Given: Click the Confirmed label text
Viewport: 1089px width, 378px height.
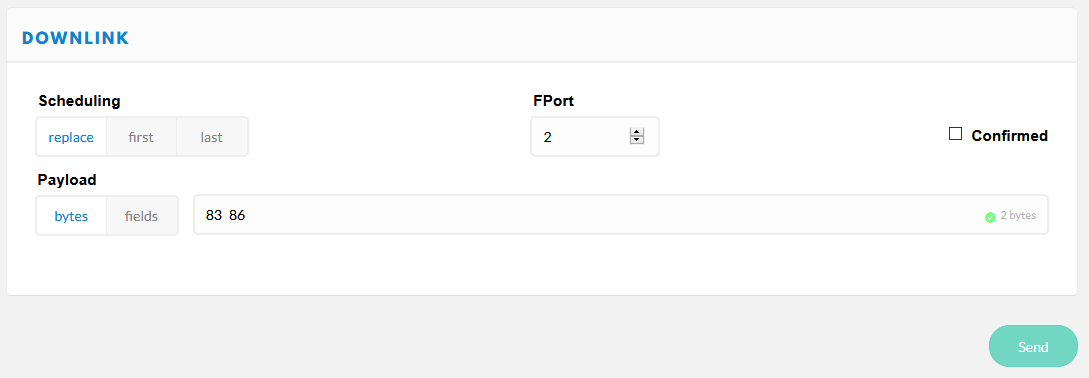Looking at the screenshot, I should [1009, 135].
